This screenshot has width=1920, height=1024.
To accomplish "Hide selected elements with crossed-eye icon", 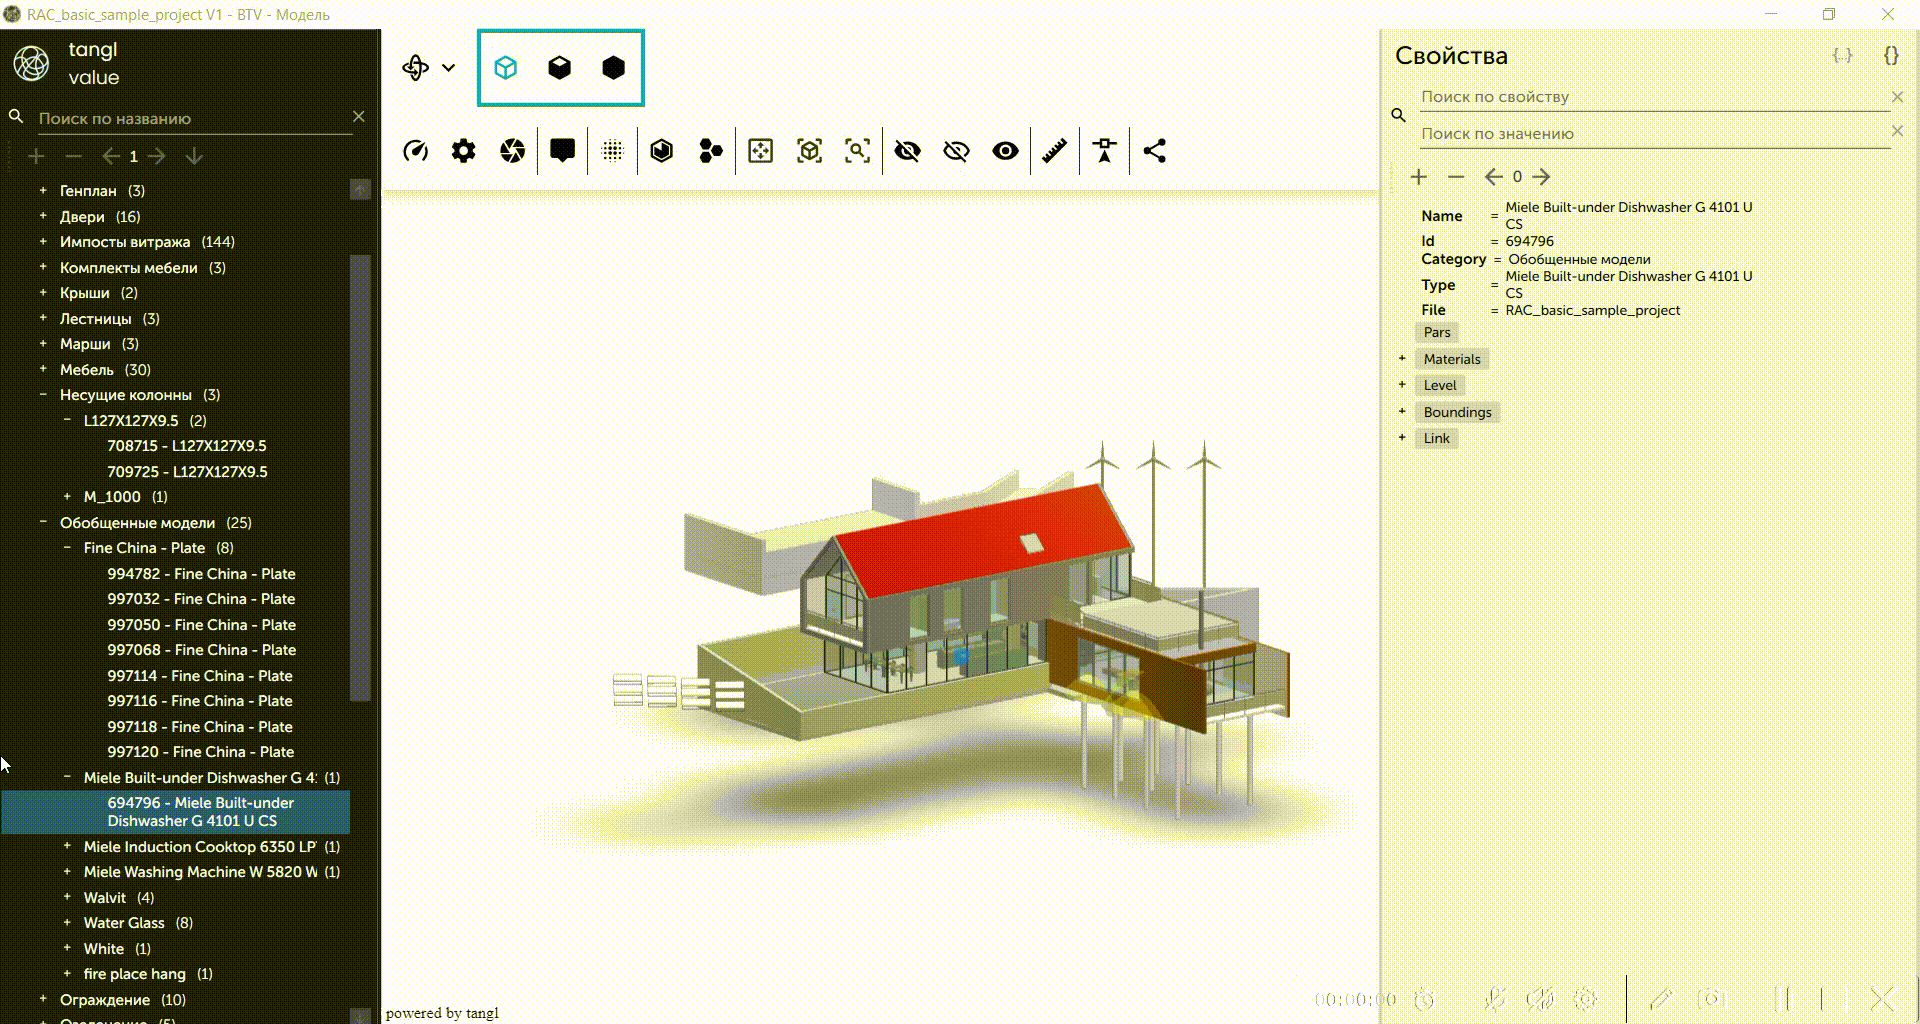I will tap(907, 151).
